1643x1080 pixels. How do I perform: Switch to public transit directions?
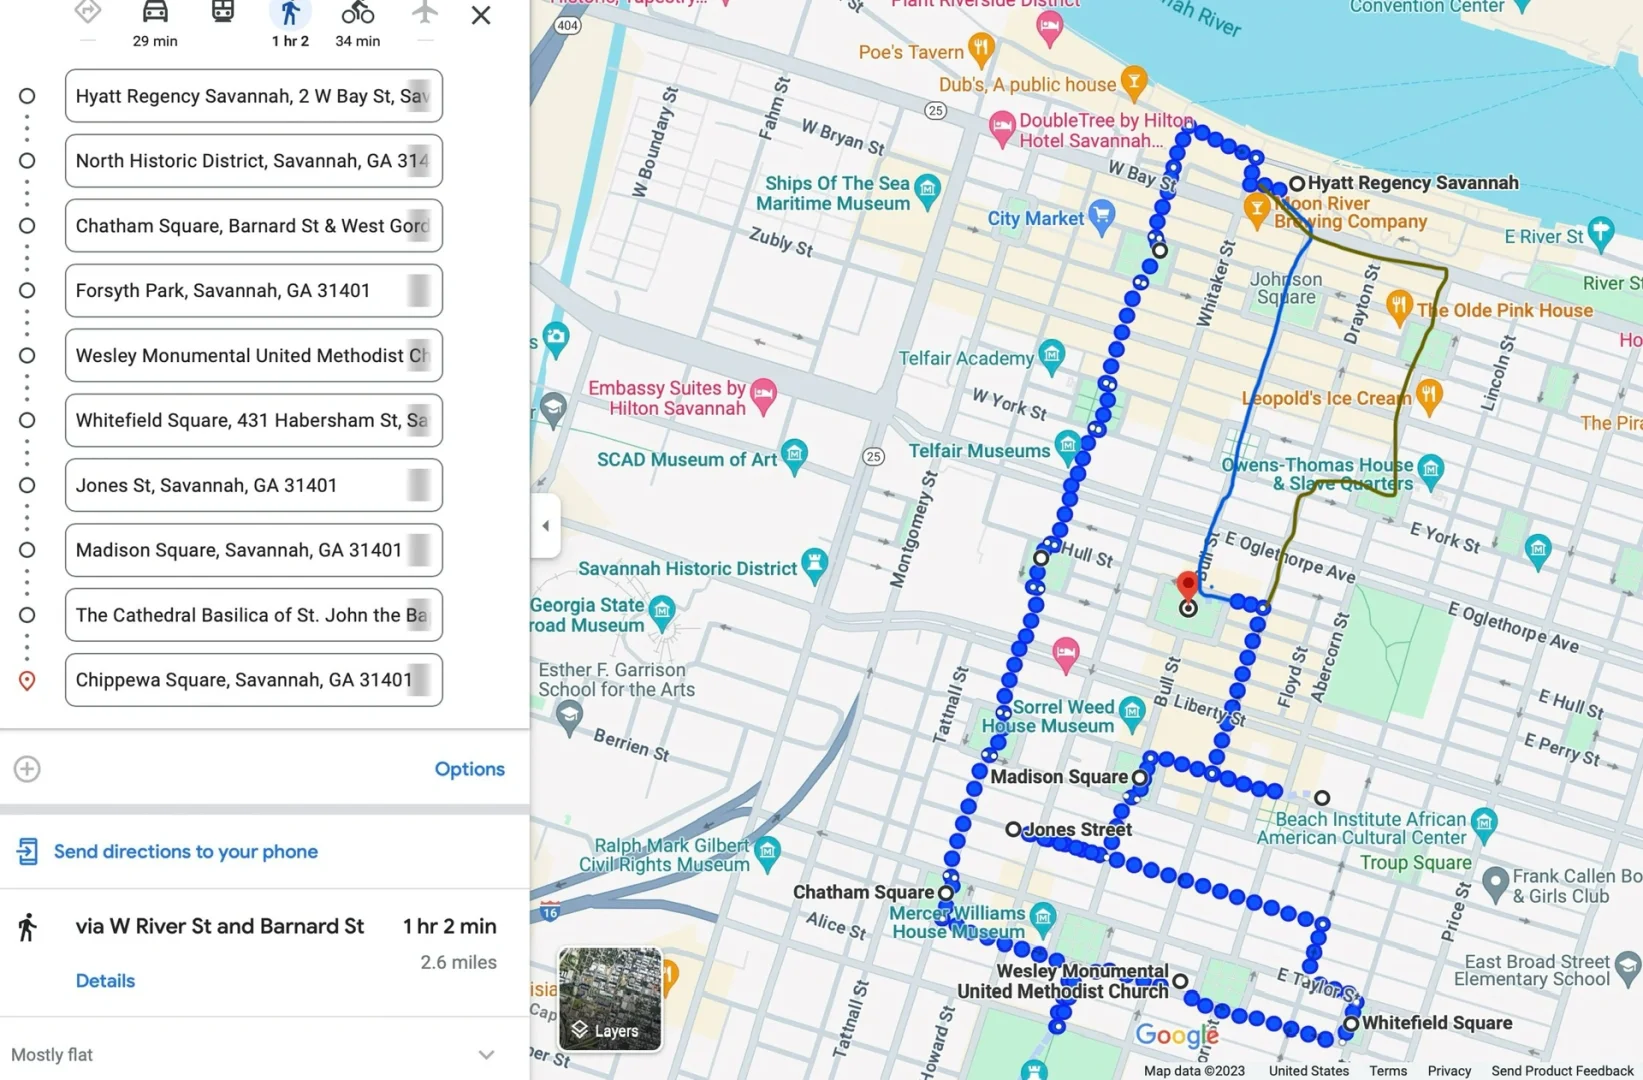click(222, 13)
